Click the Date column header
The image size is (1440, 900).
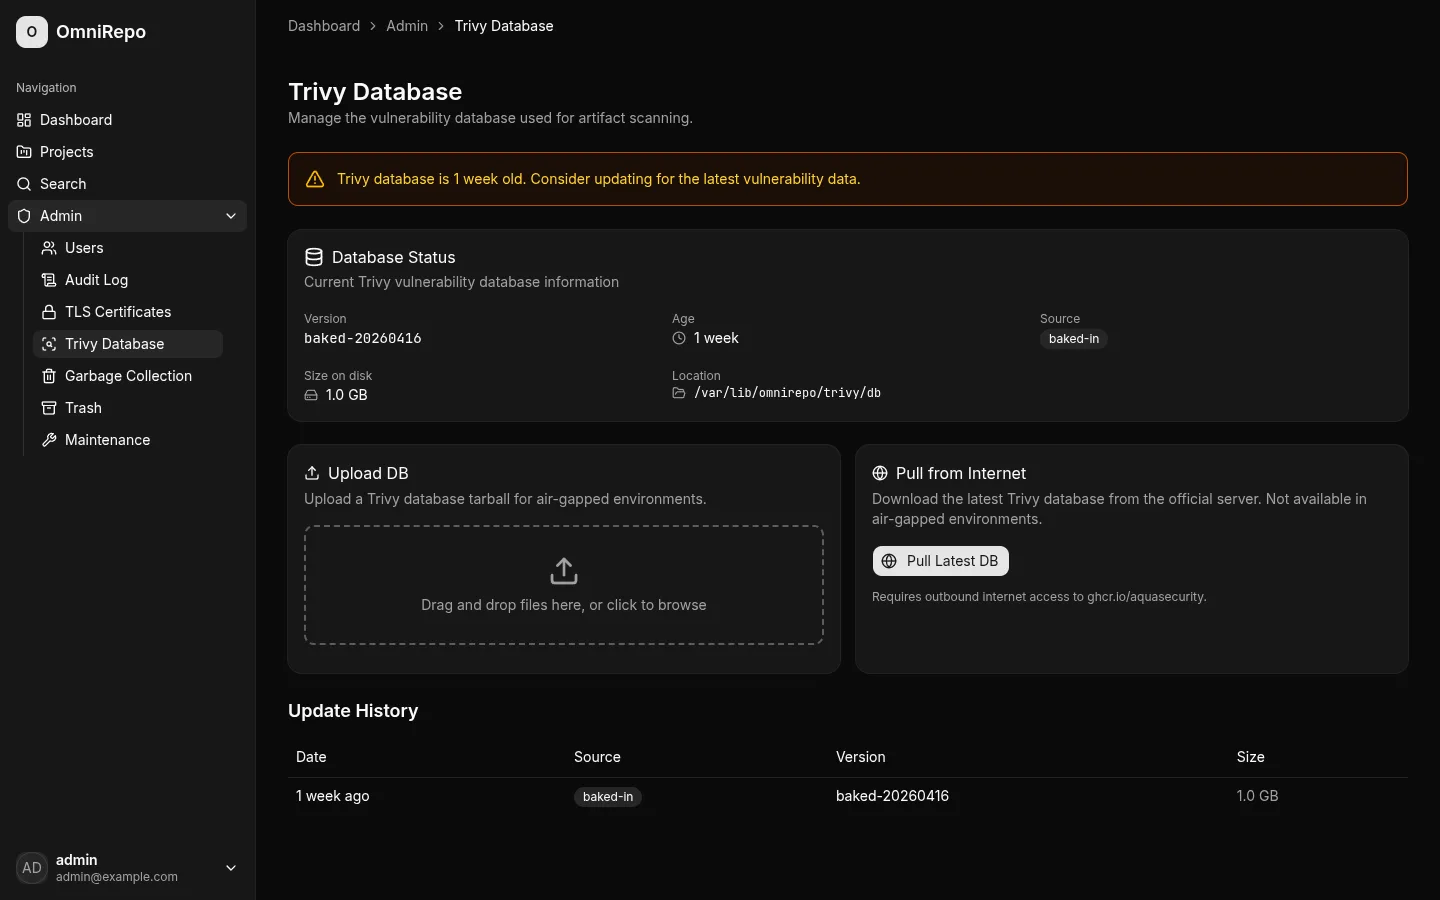[311, 757]
